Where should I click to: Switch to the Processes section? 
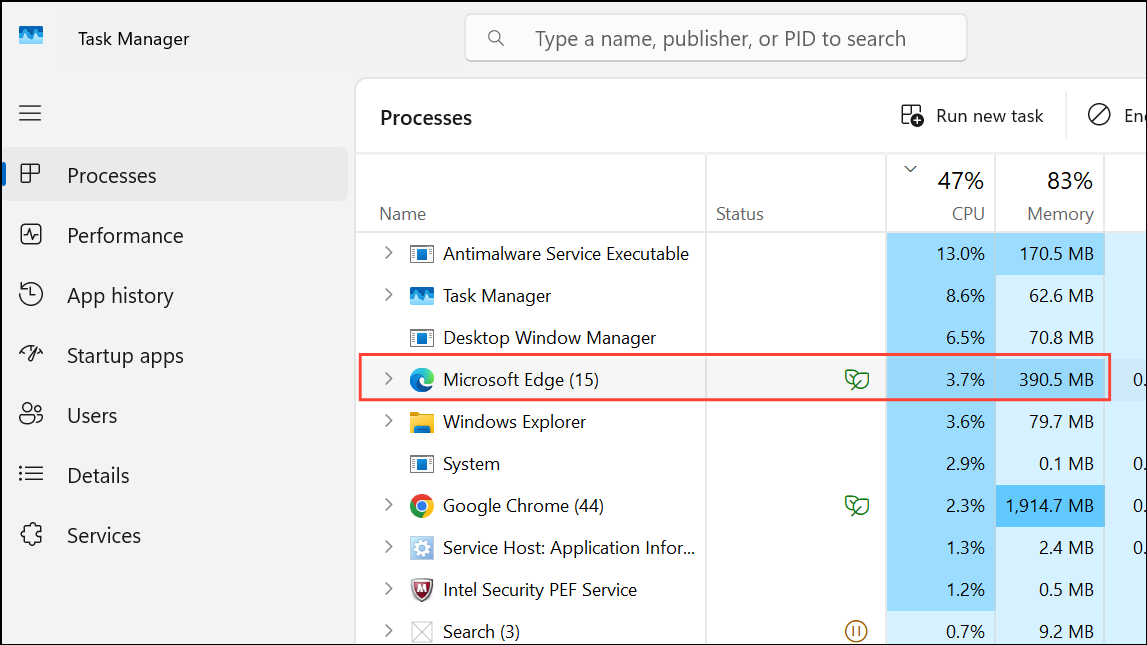pos(111,174)
